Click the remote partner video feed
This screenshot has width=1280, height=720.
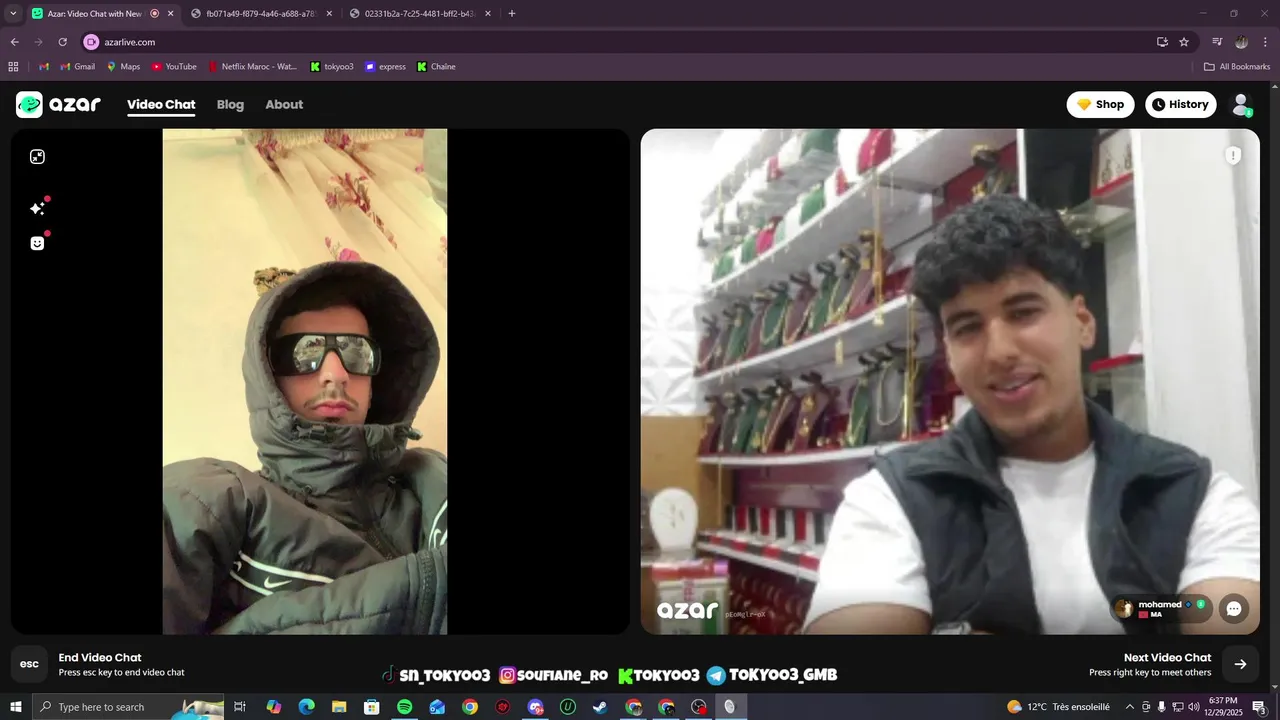click(x=950, y=381)
